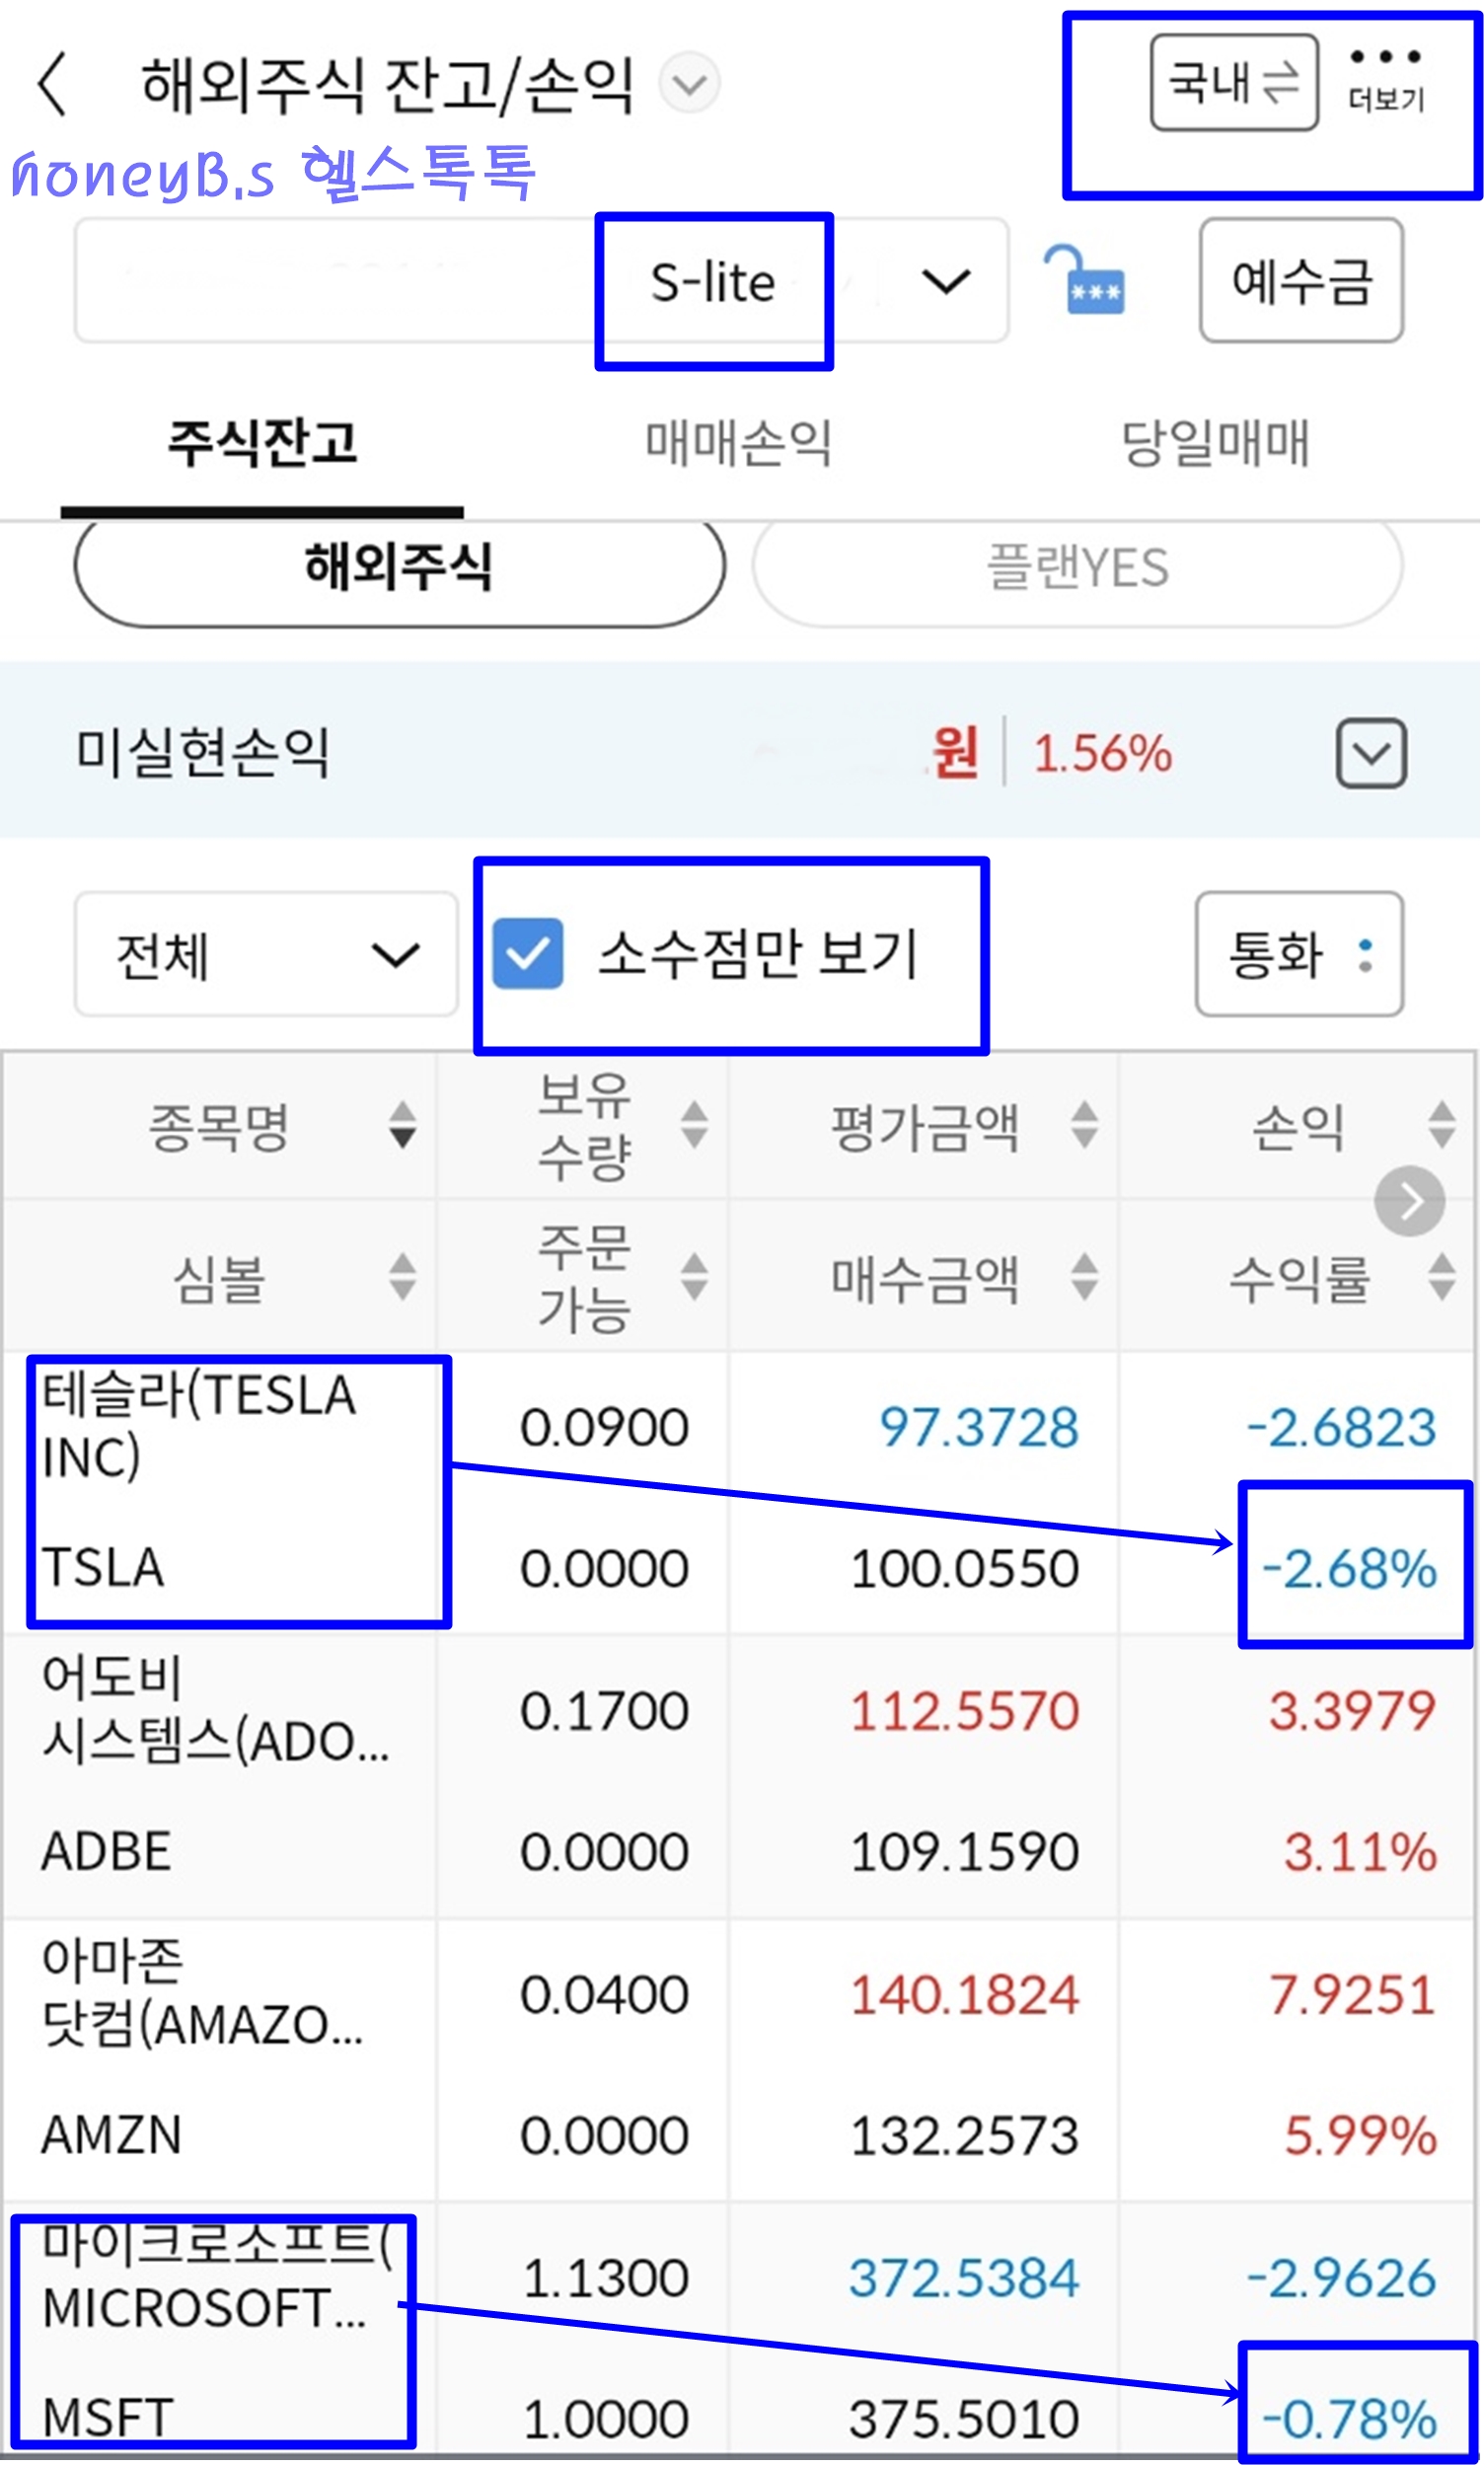Viewport: 1484px width, 2465px height.
Task: Tap the blue password lock icon
Action: pyautogui.click(x=1085, y=281)
